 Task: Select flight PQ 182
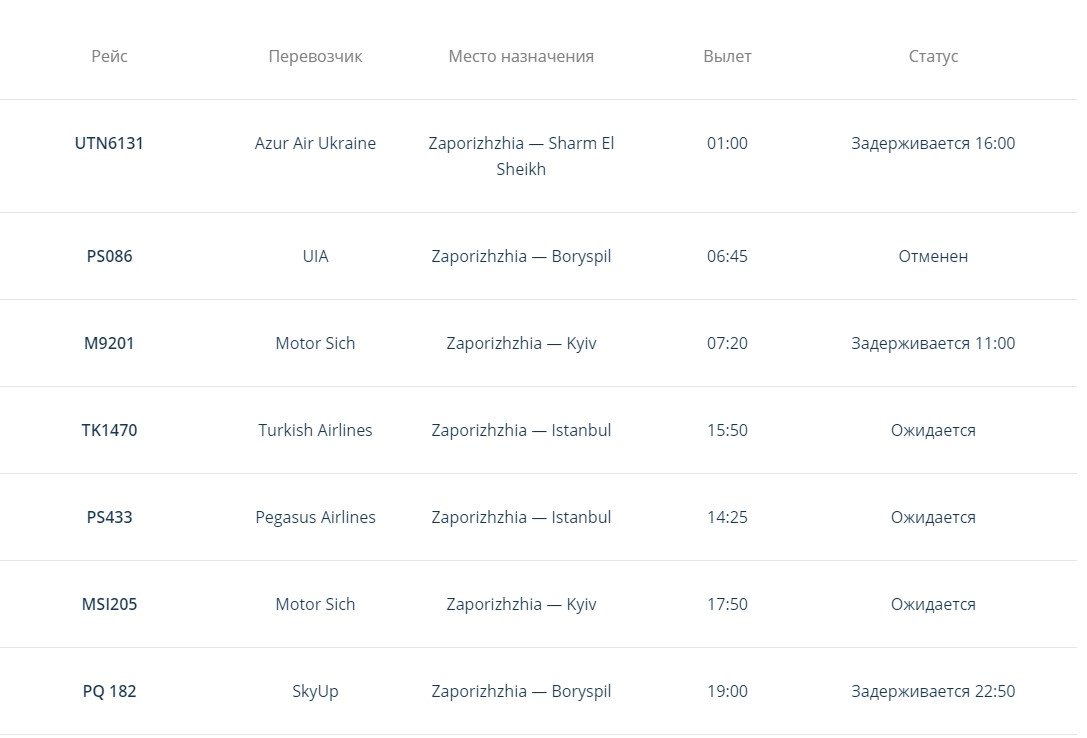(x=109, y=691)
